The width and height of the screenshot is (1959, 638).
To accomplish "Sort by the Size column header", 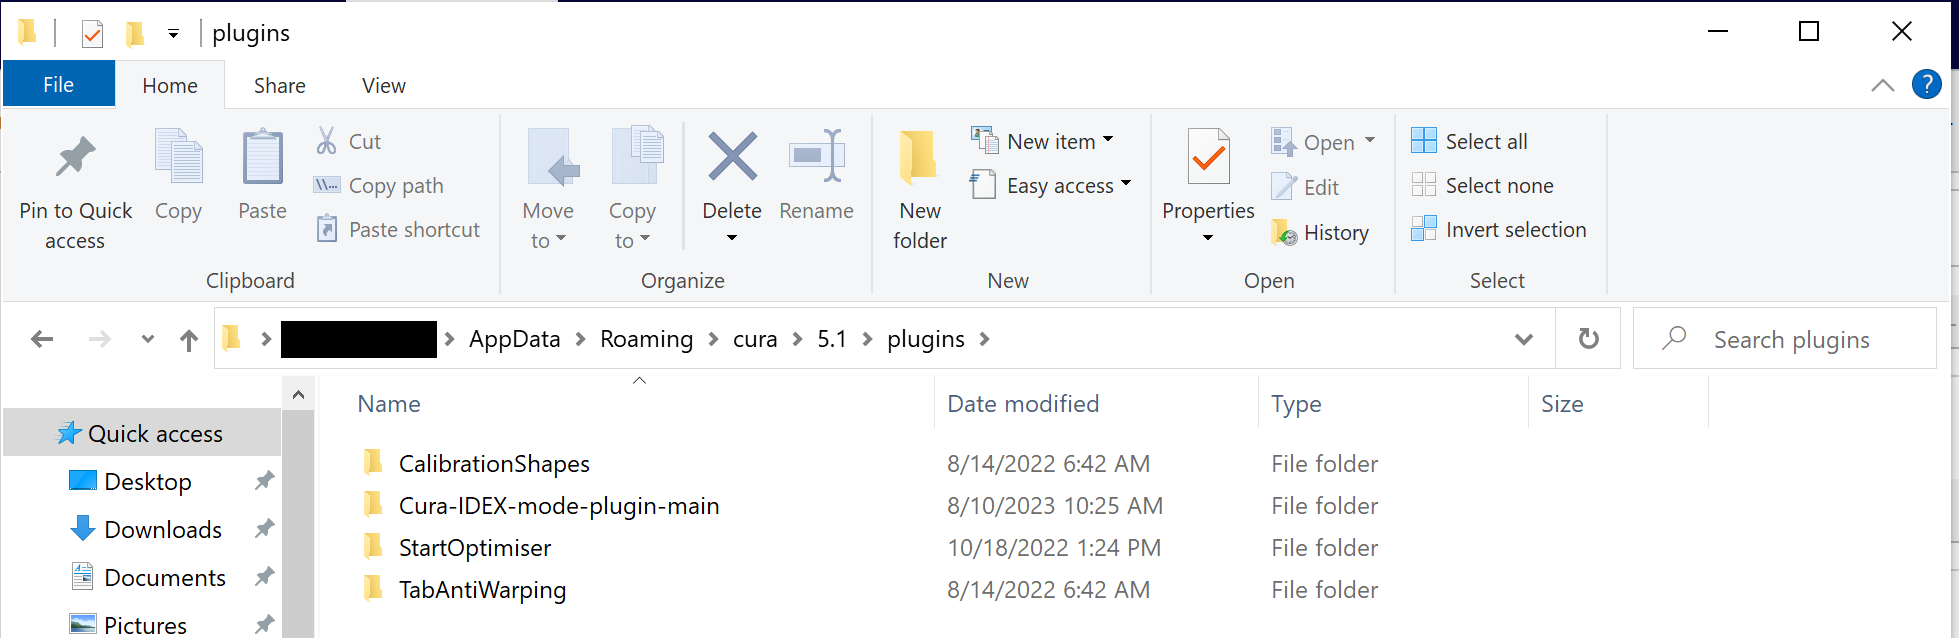I will pyautogui.click(x=1618, y=403).
